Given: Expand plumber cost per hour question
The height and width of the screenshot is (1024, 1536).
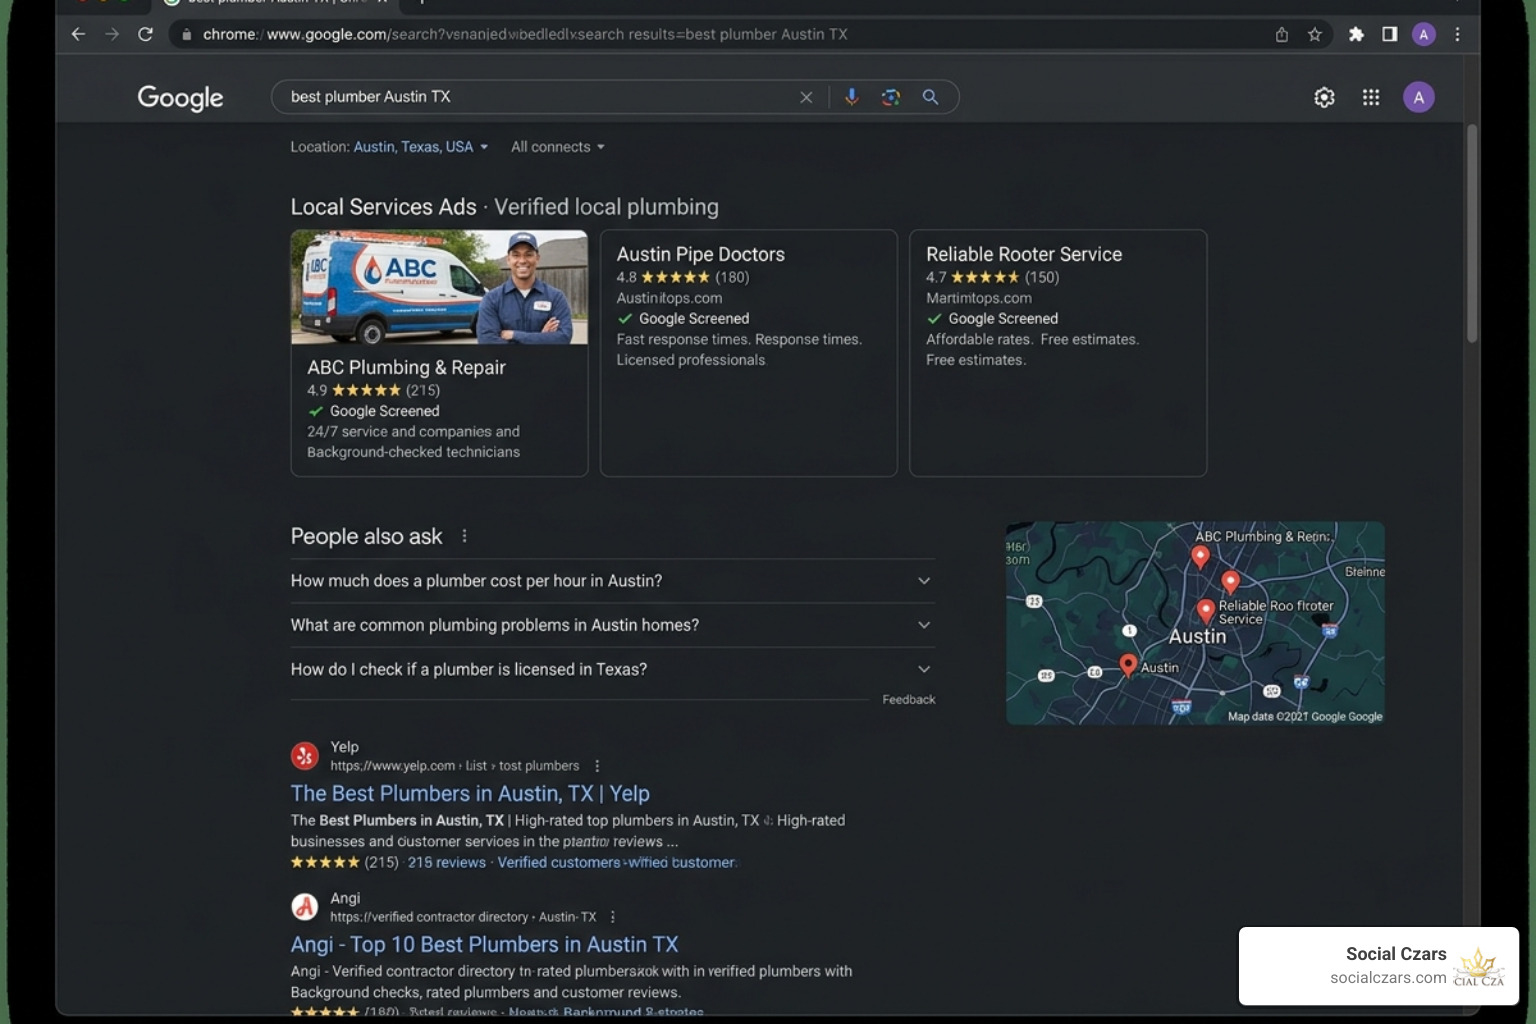Looking at the screenshot, I should tap(612, 581).
